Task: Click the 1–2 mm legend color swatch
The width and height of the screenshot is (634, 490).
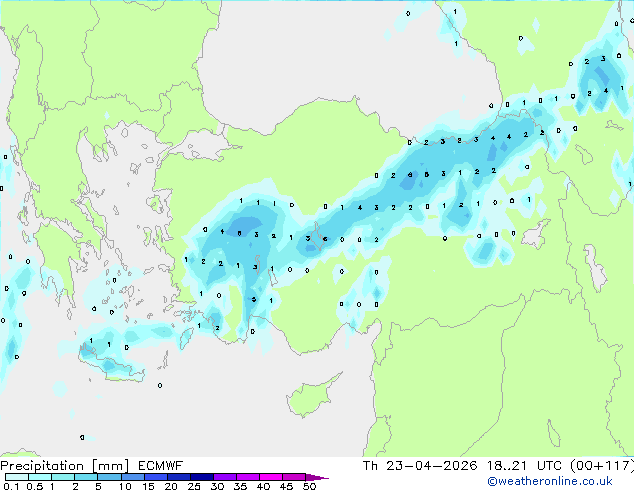Action: tap(63, 477)
